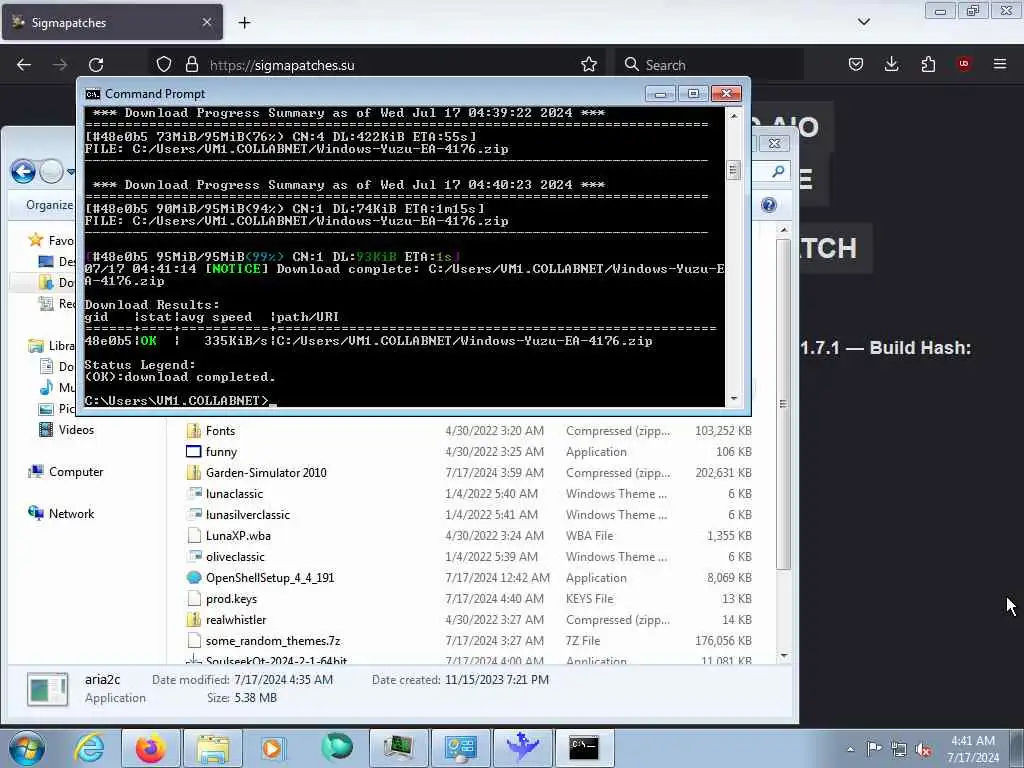
Task: Go back in Explorer window
Action: coord(24,172)
